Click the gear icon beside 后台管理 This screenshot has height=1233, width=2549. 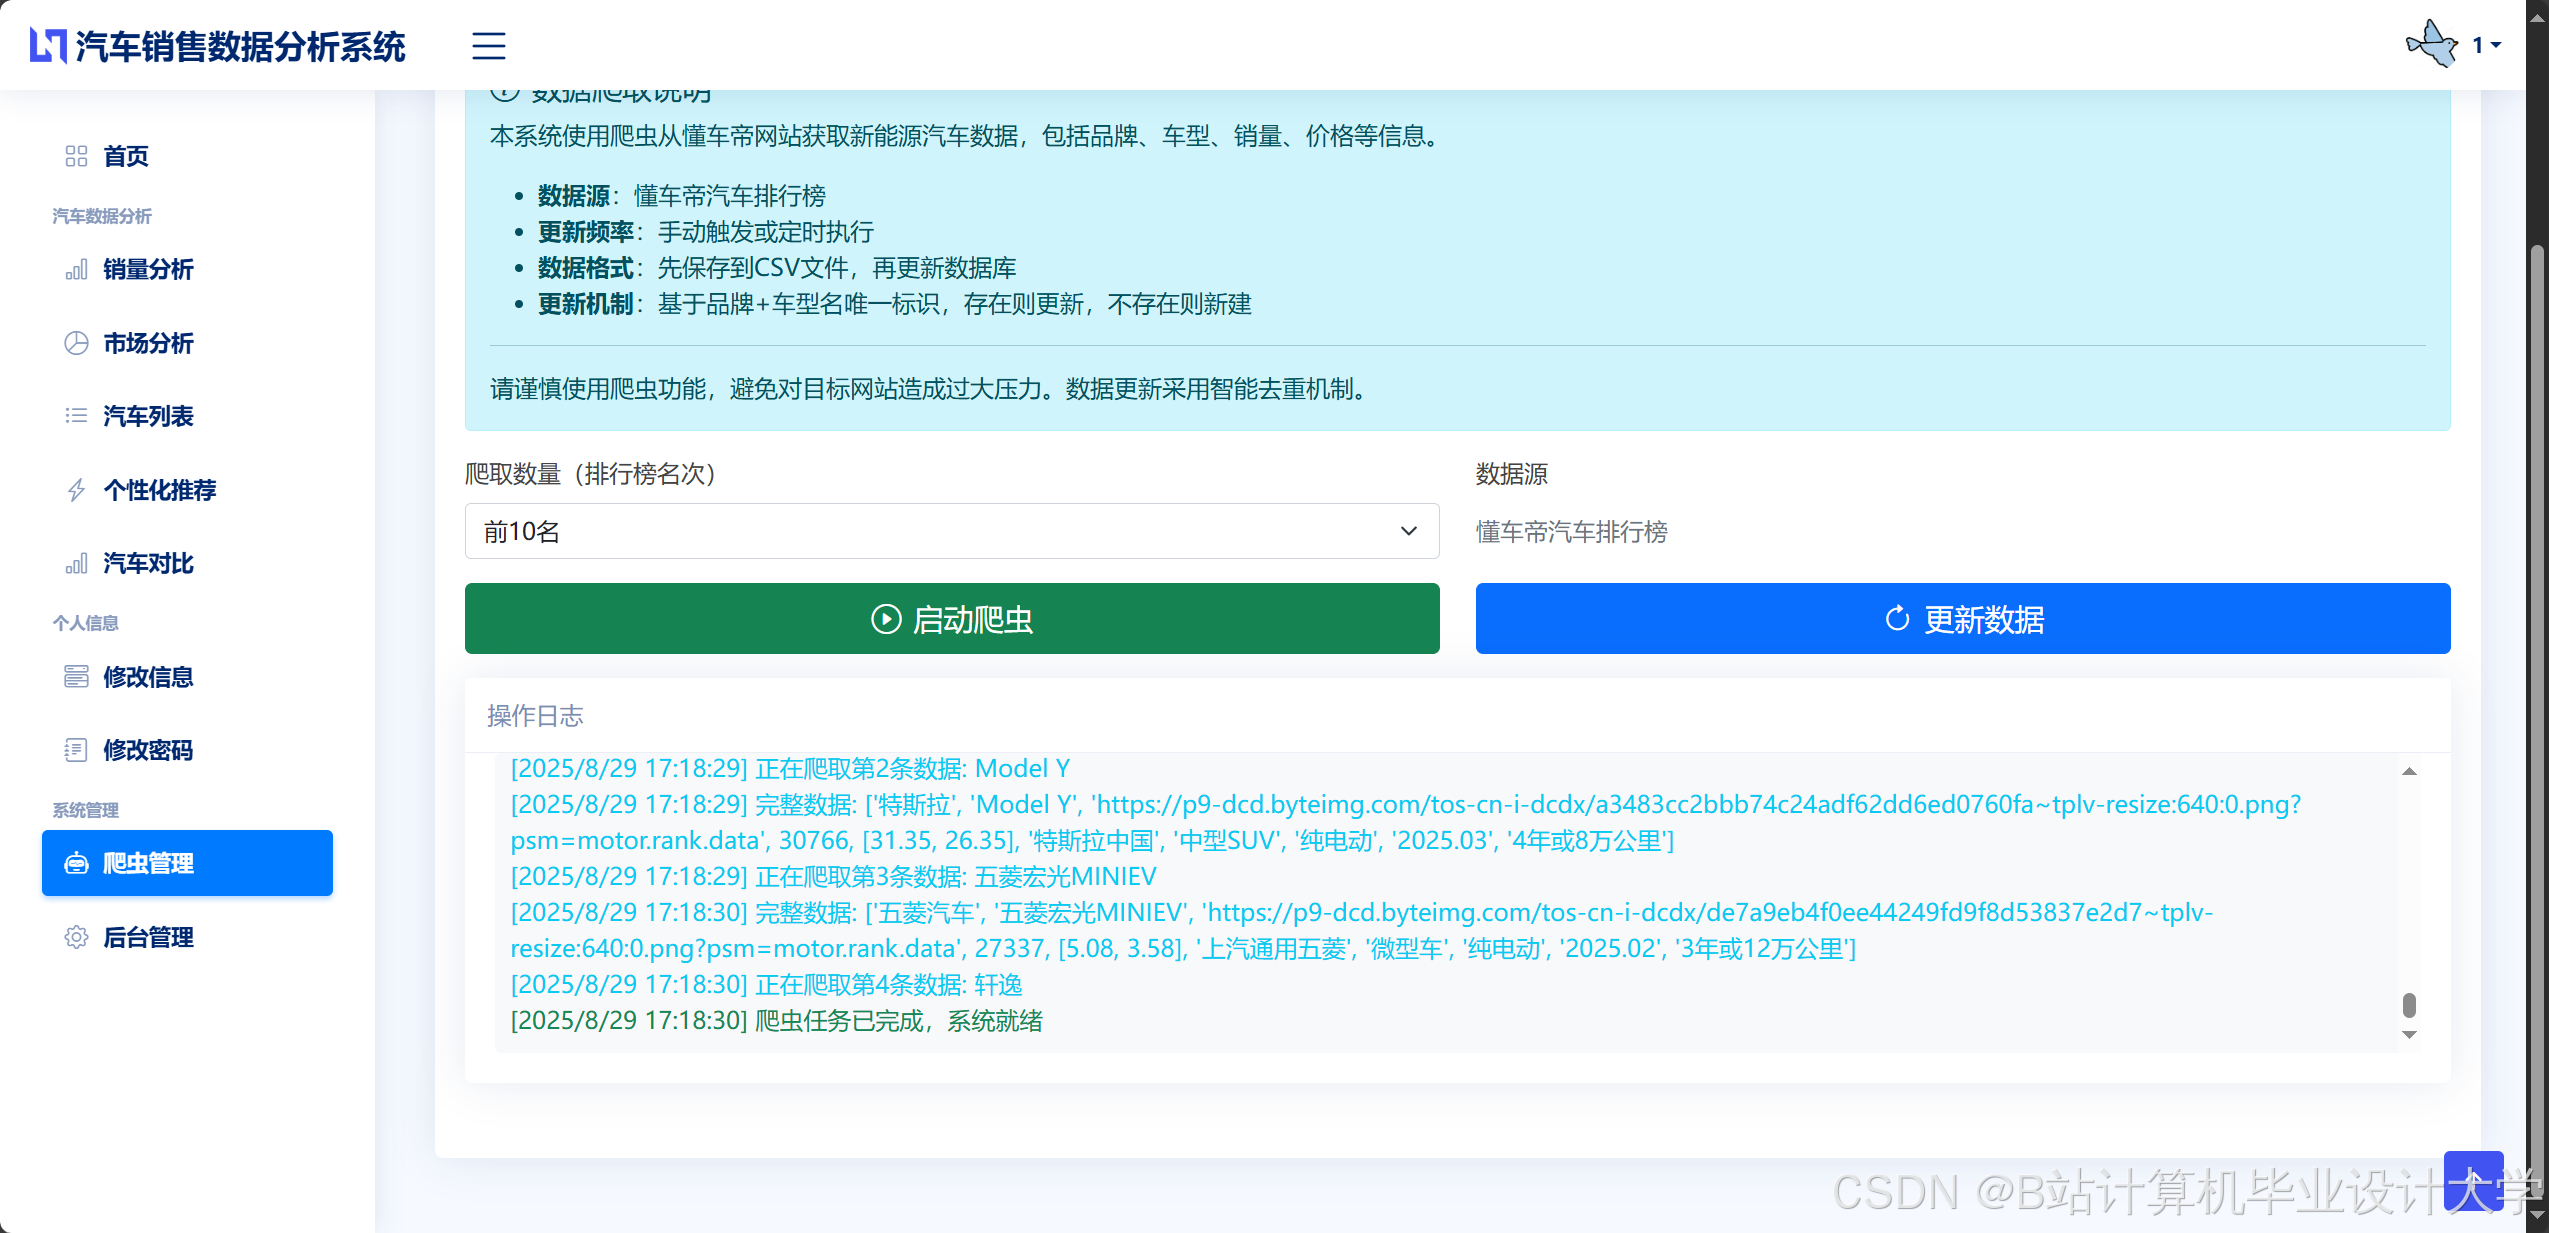coord(76,937)
